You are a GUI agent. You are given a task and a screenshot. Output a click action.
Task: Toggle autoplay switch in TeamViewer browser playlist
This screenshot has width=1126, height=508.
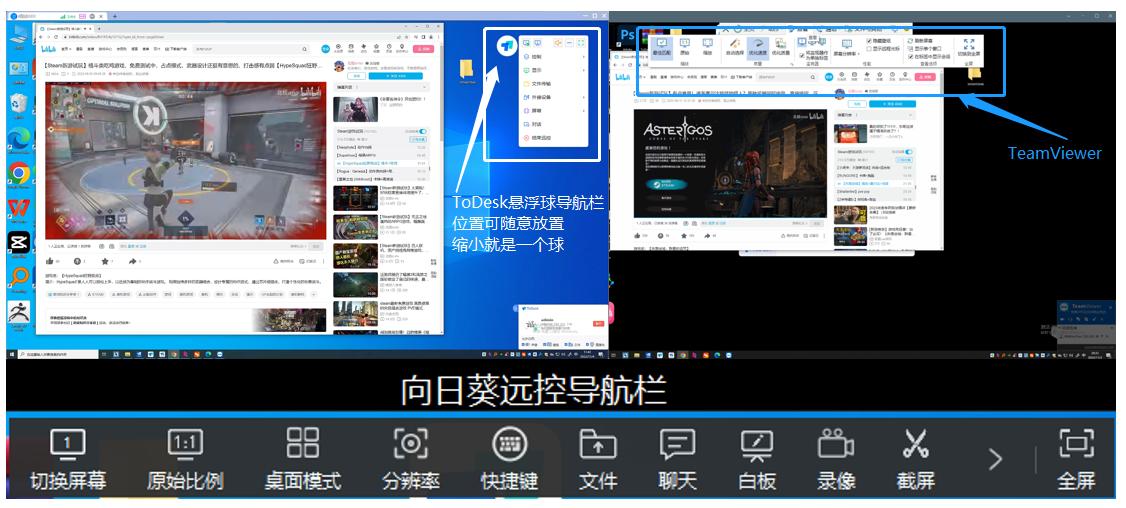(x=909, y=152)
